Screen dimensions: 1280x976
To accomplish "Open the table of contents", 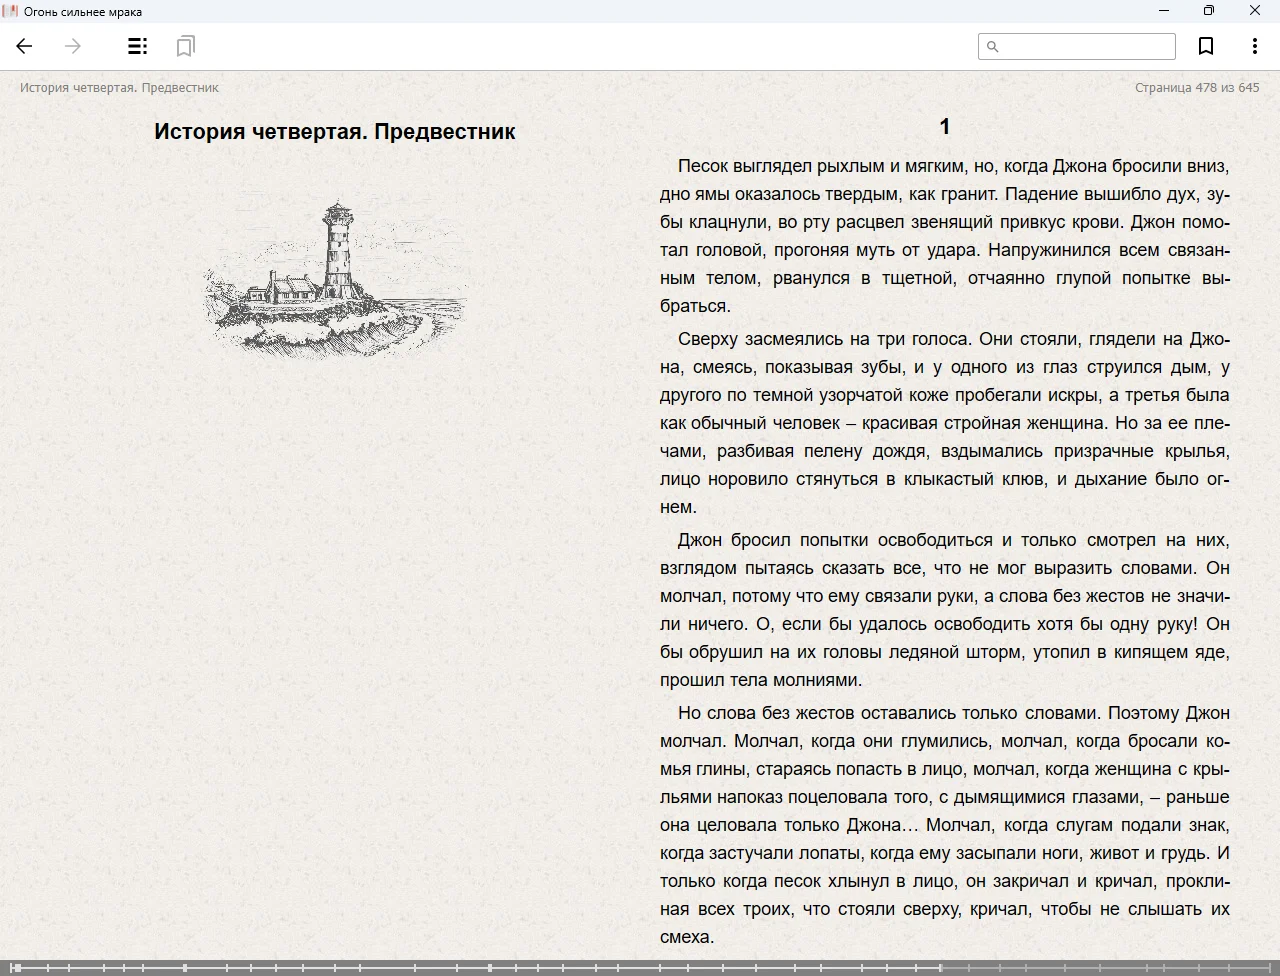I will tap(138, 46).
